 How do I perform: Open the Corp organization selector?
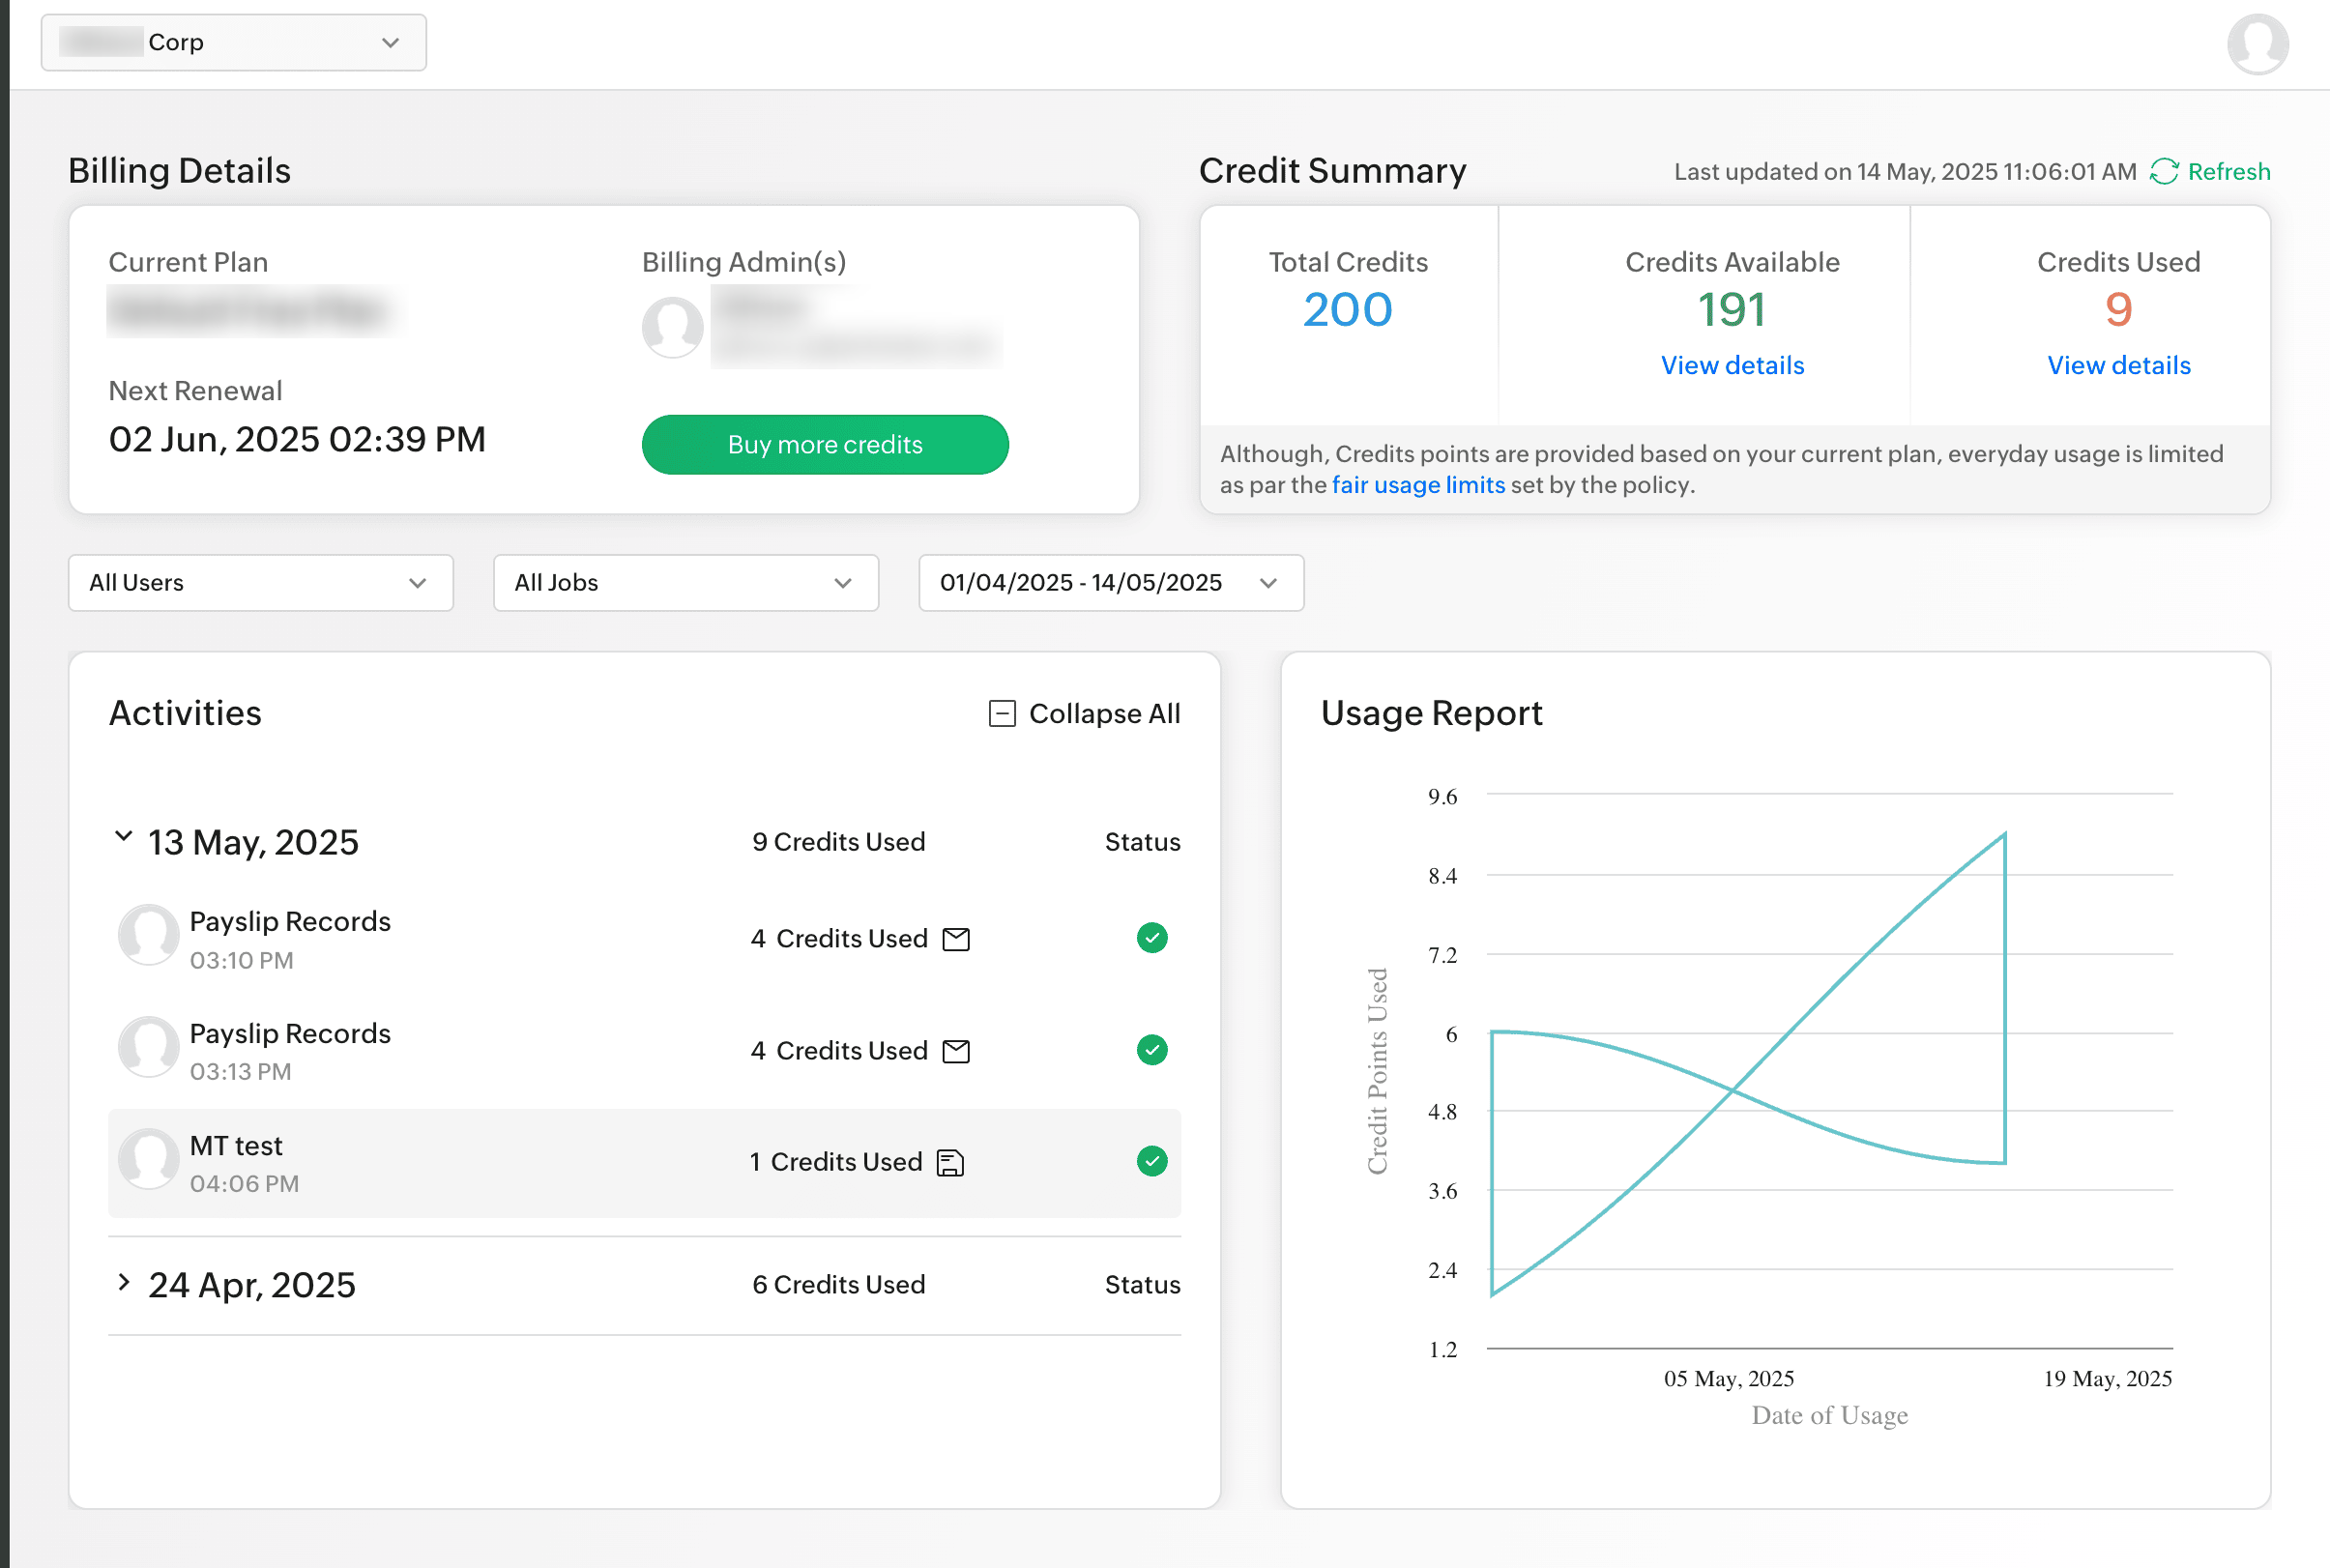click(233, 43)
